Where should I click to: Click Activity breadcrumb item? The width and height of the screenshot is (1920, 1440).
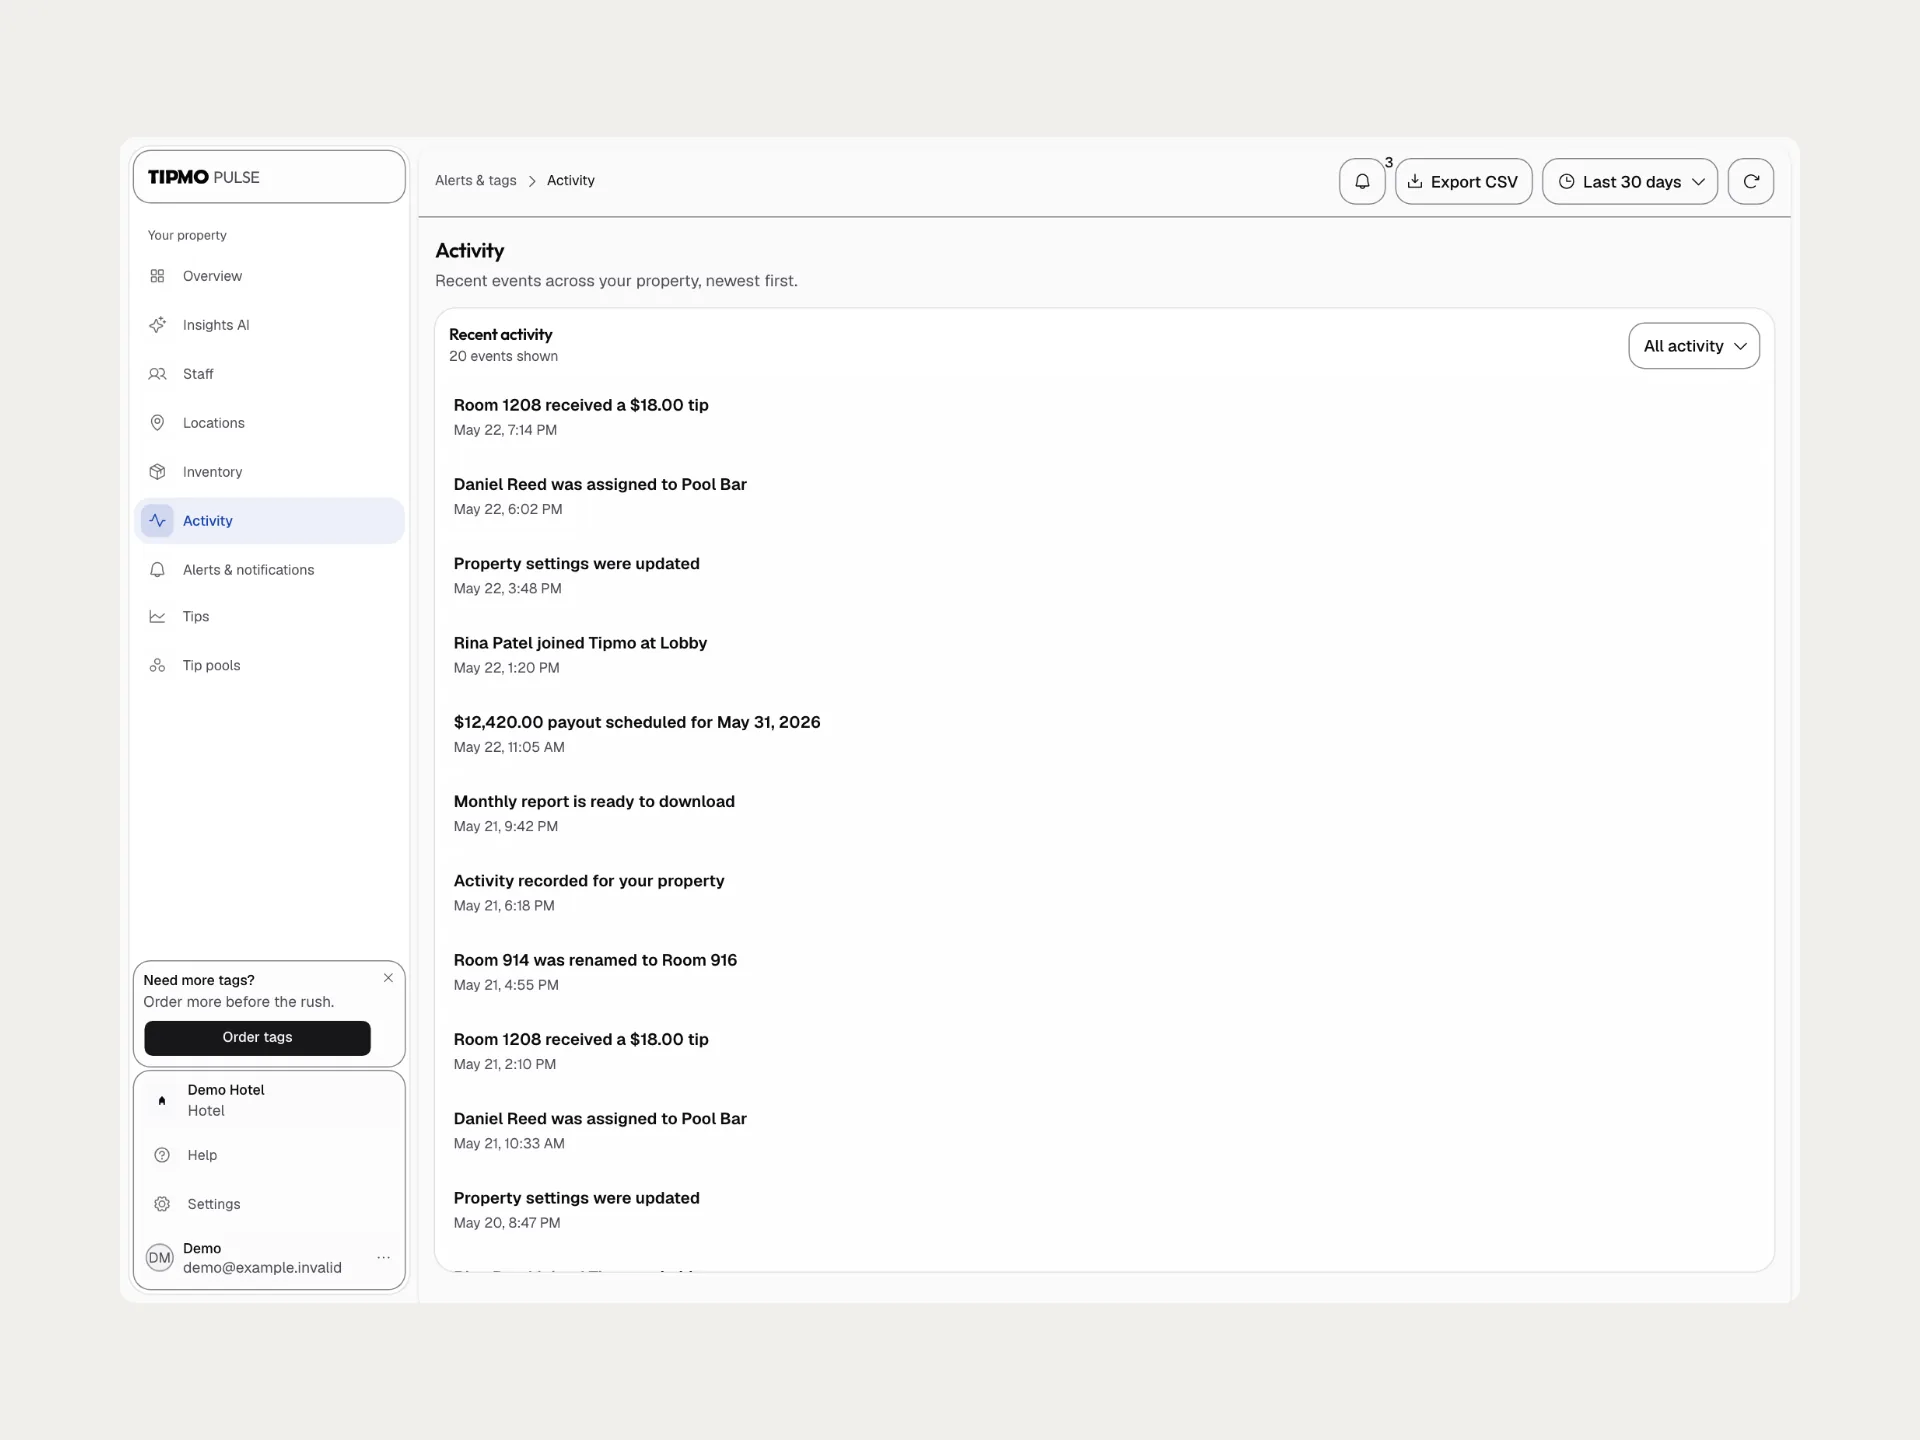[x=571, y=181]
